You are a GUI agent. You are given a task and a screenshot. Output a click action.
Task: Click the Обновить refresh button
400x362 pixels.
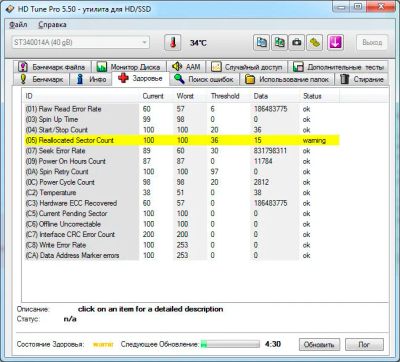point(319,344)
